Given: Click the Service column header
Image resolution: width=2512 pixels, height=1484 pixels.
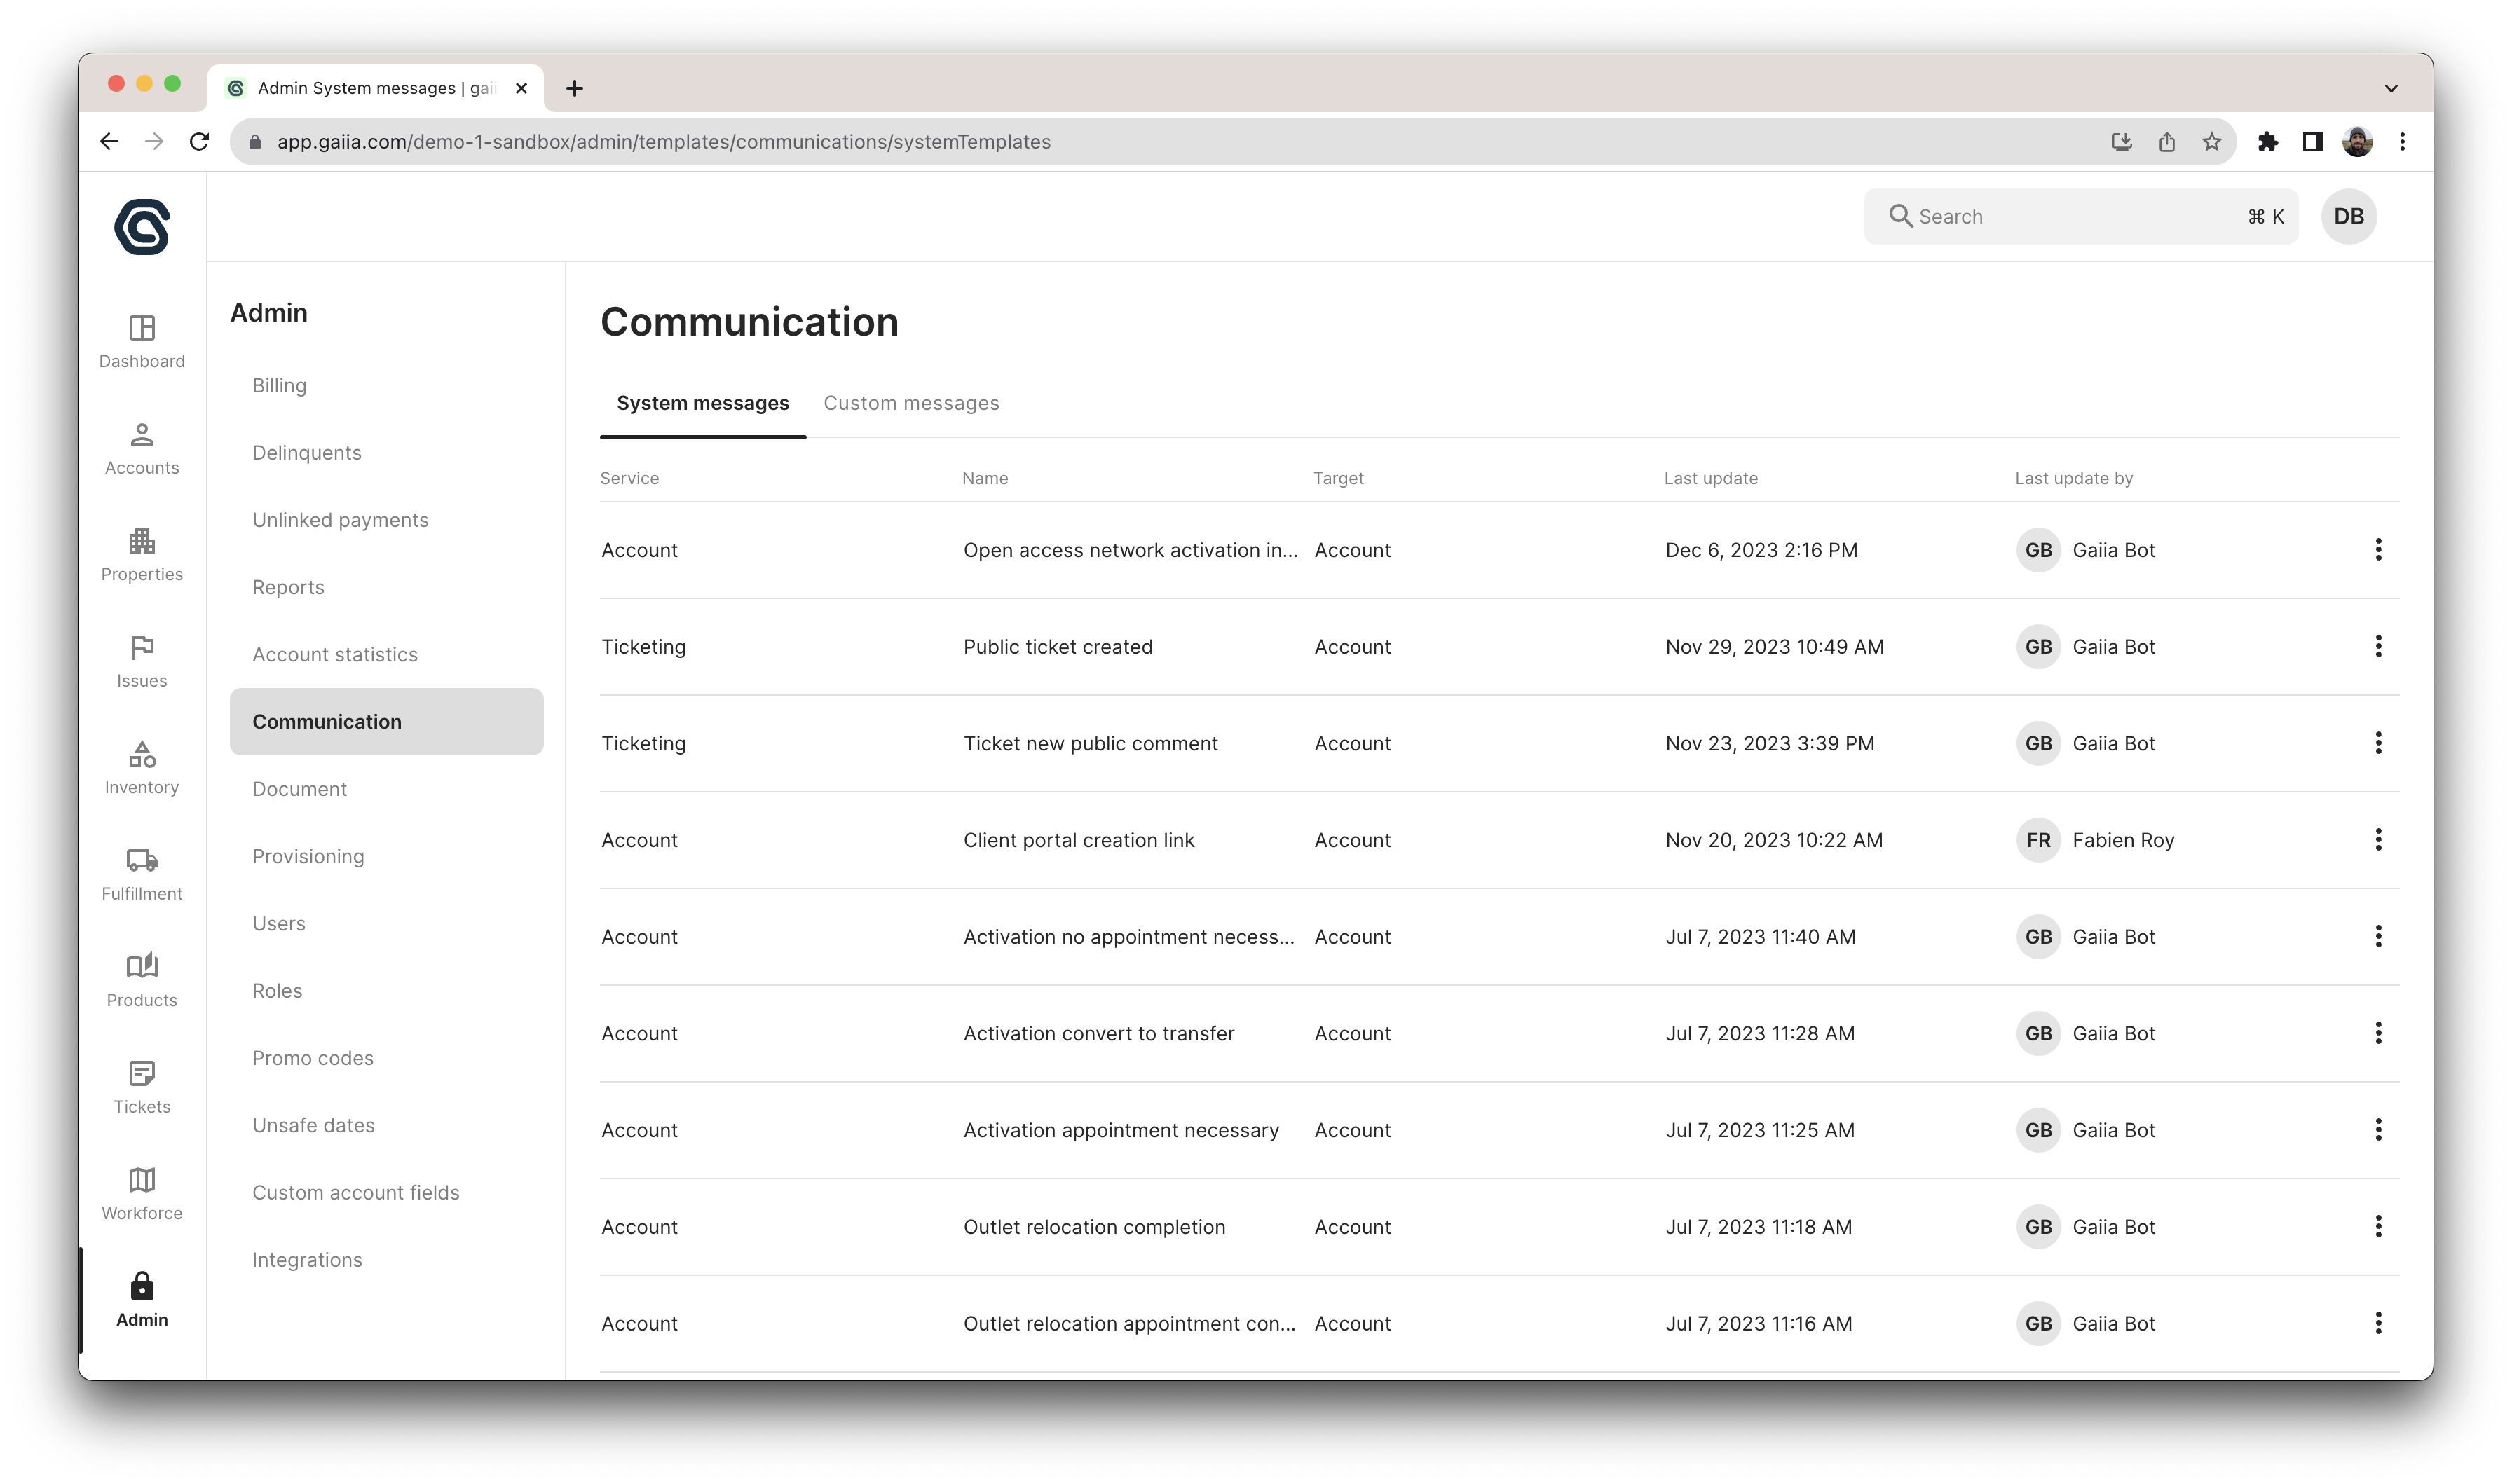Looking at the screenshot, I should pyautogui.click(x=629, y=478).
